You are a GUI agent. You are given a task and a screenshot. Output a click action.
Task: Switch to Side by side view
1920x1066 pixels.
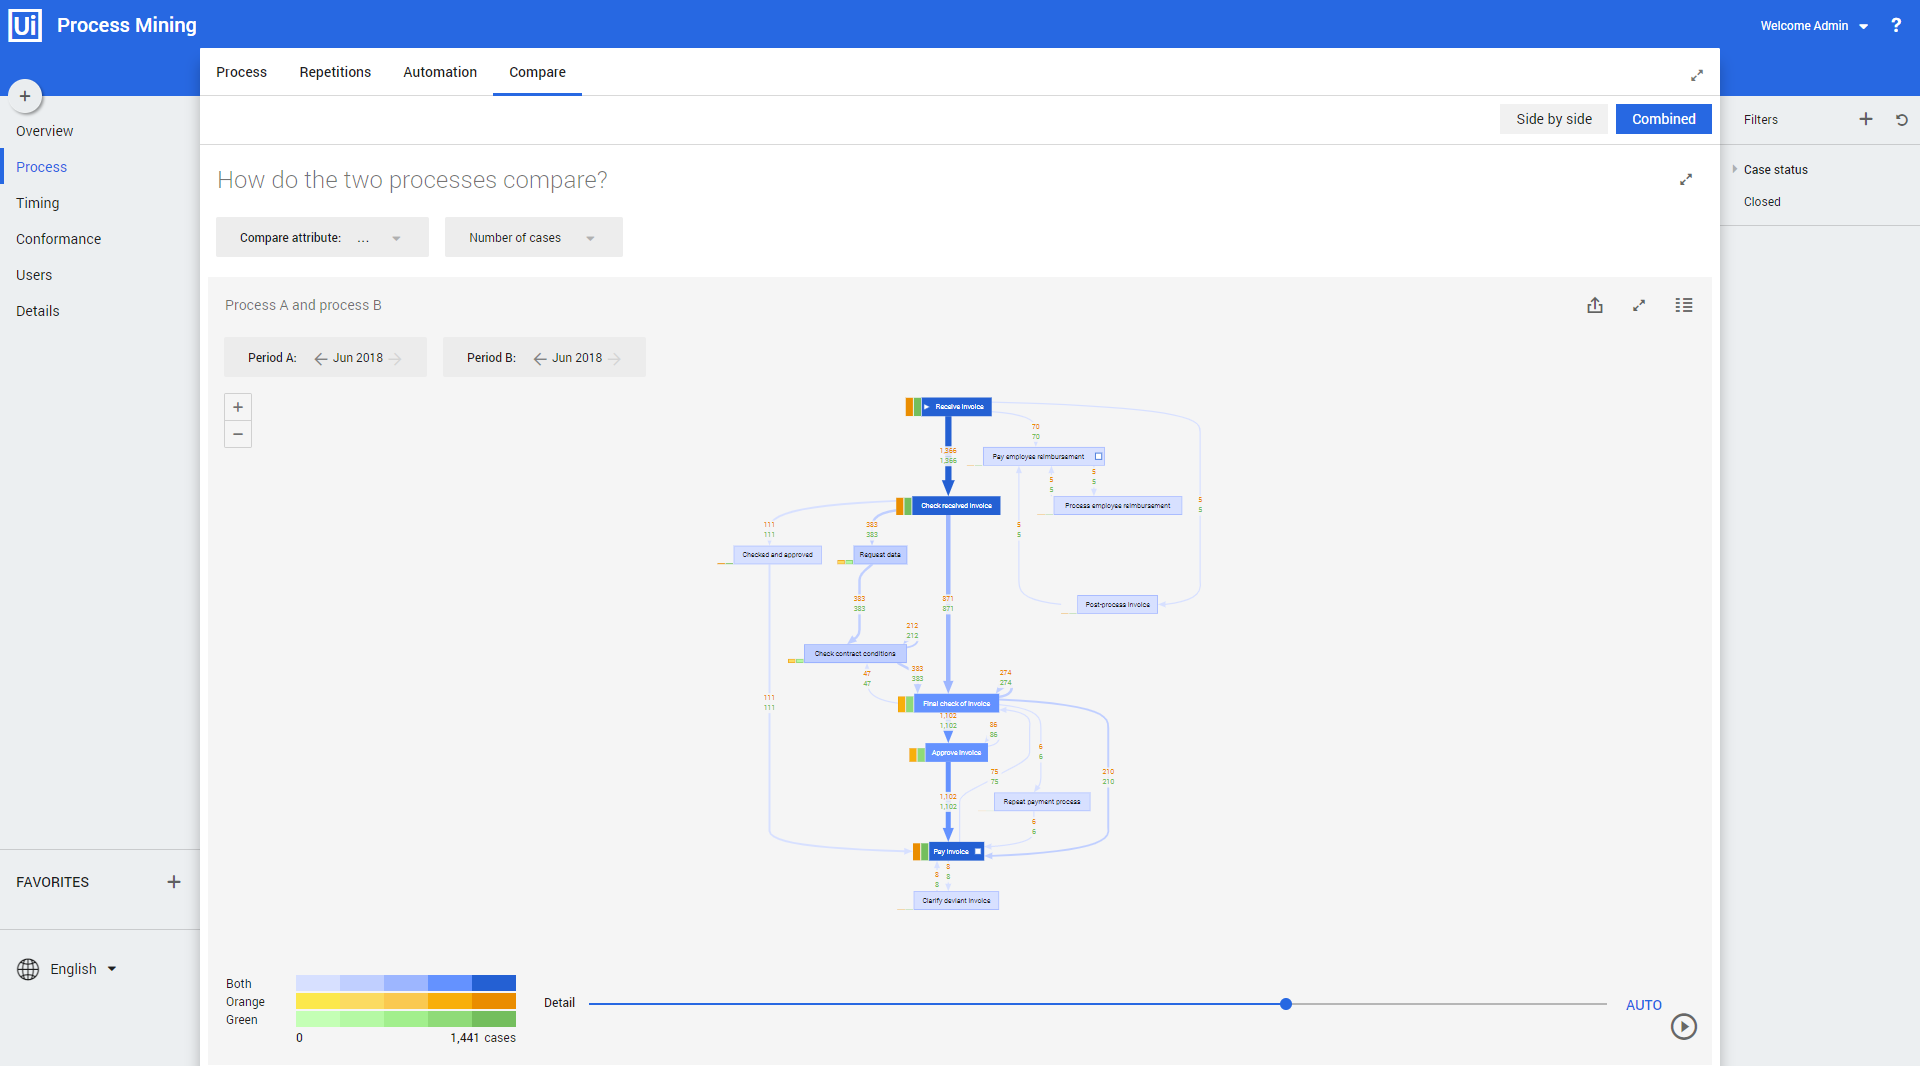1553,119
